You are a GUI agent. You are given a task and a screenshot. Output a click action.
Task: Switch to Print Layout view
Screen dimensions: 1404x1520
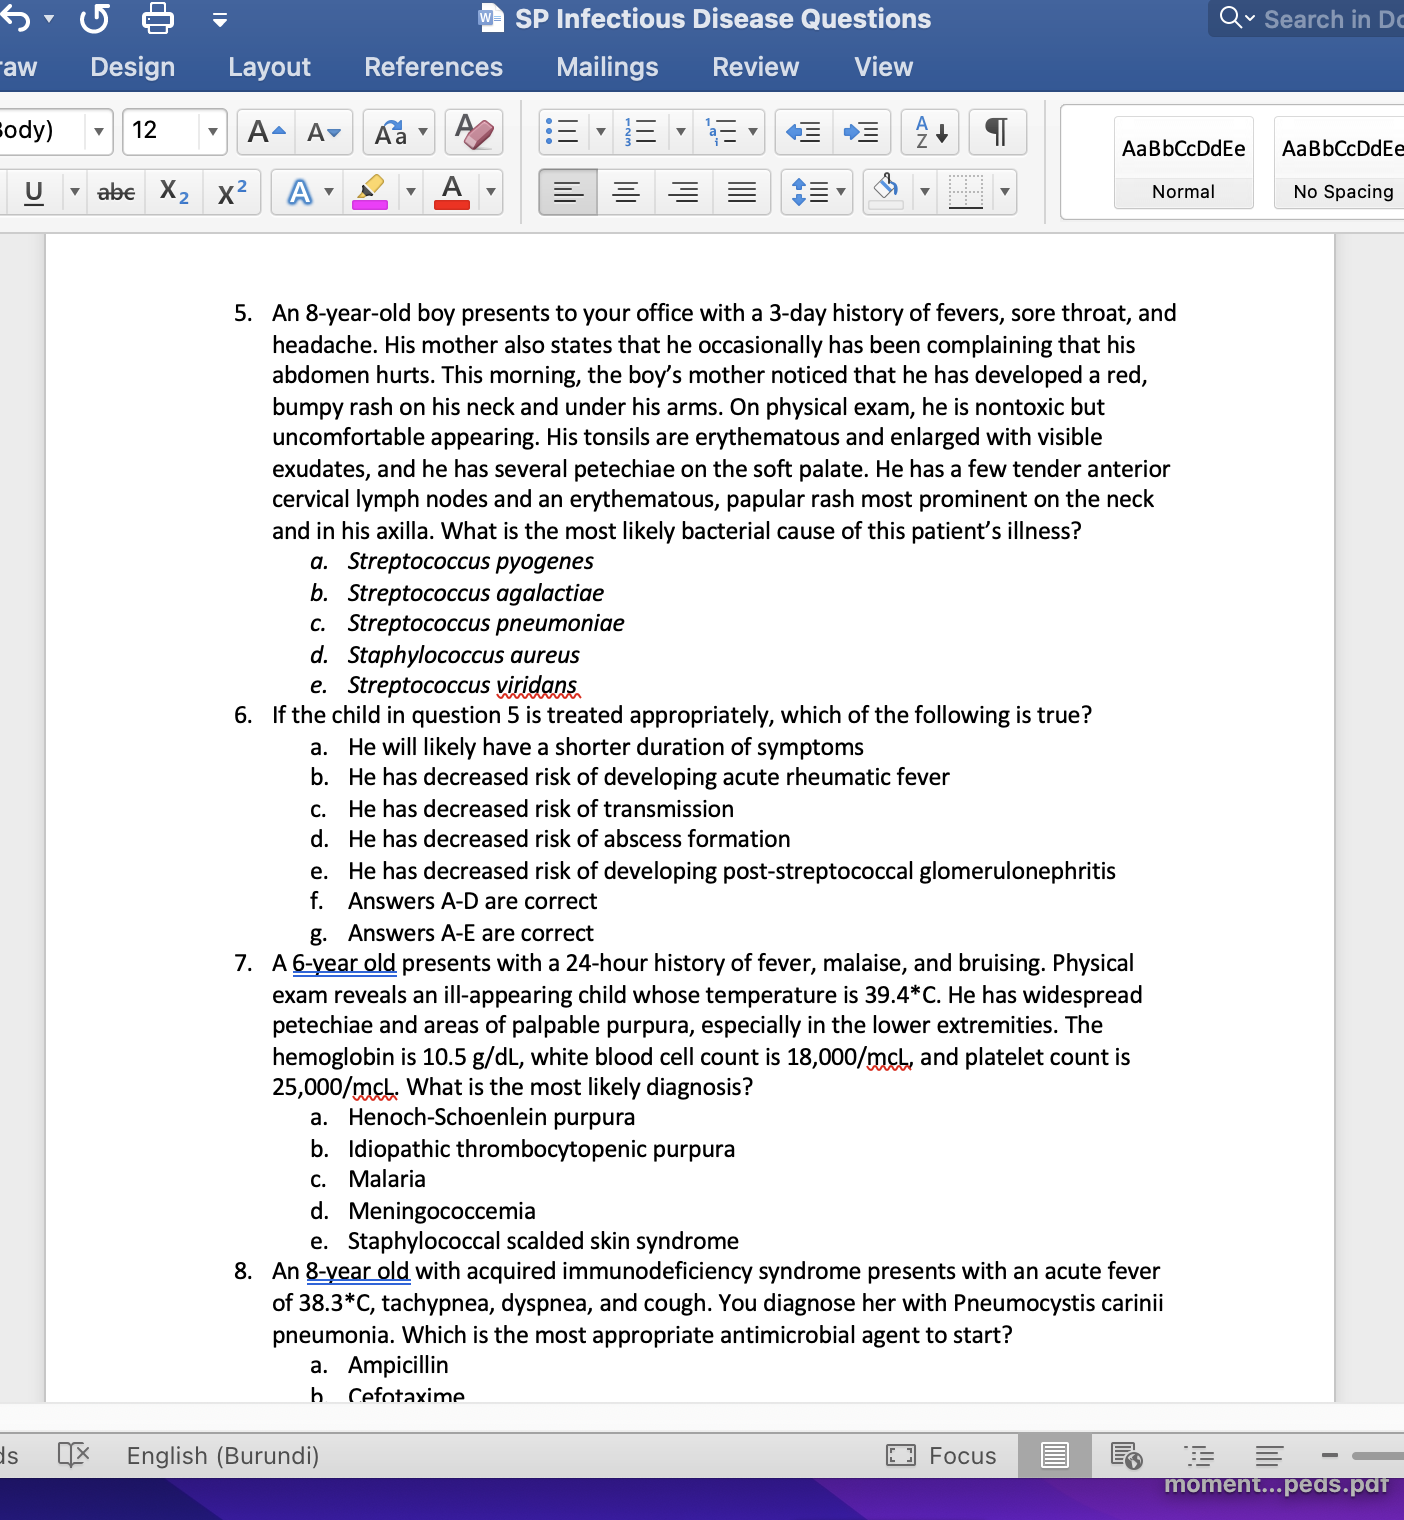1055,1455
